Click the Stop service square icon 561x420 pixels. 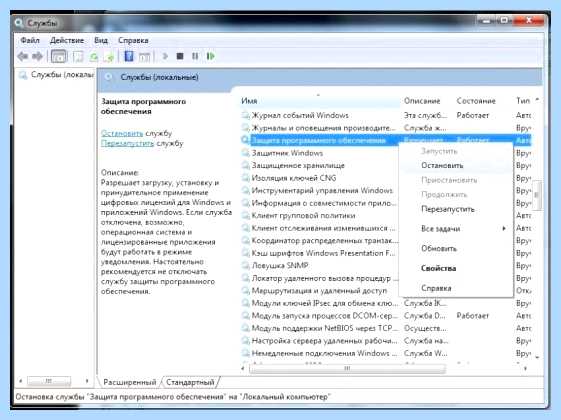180,56
